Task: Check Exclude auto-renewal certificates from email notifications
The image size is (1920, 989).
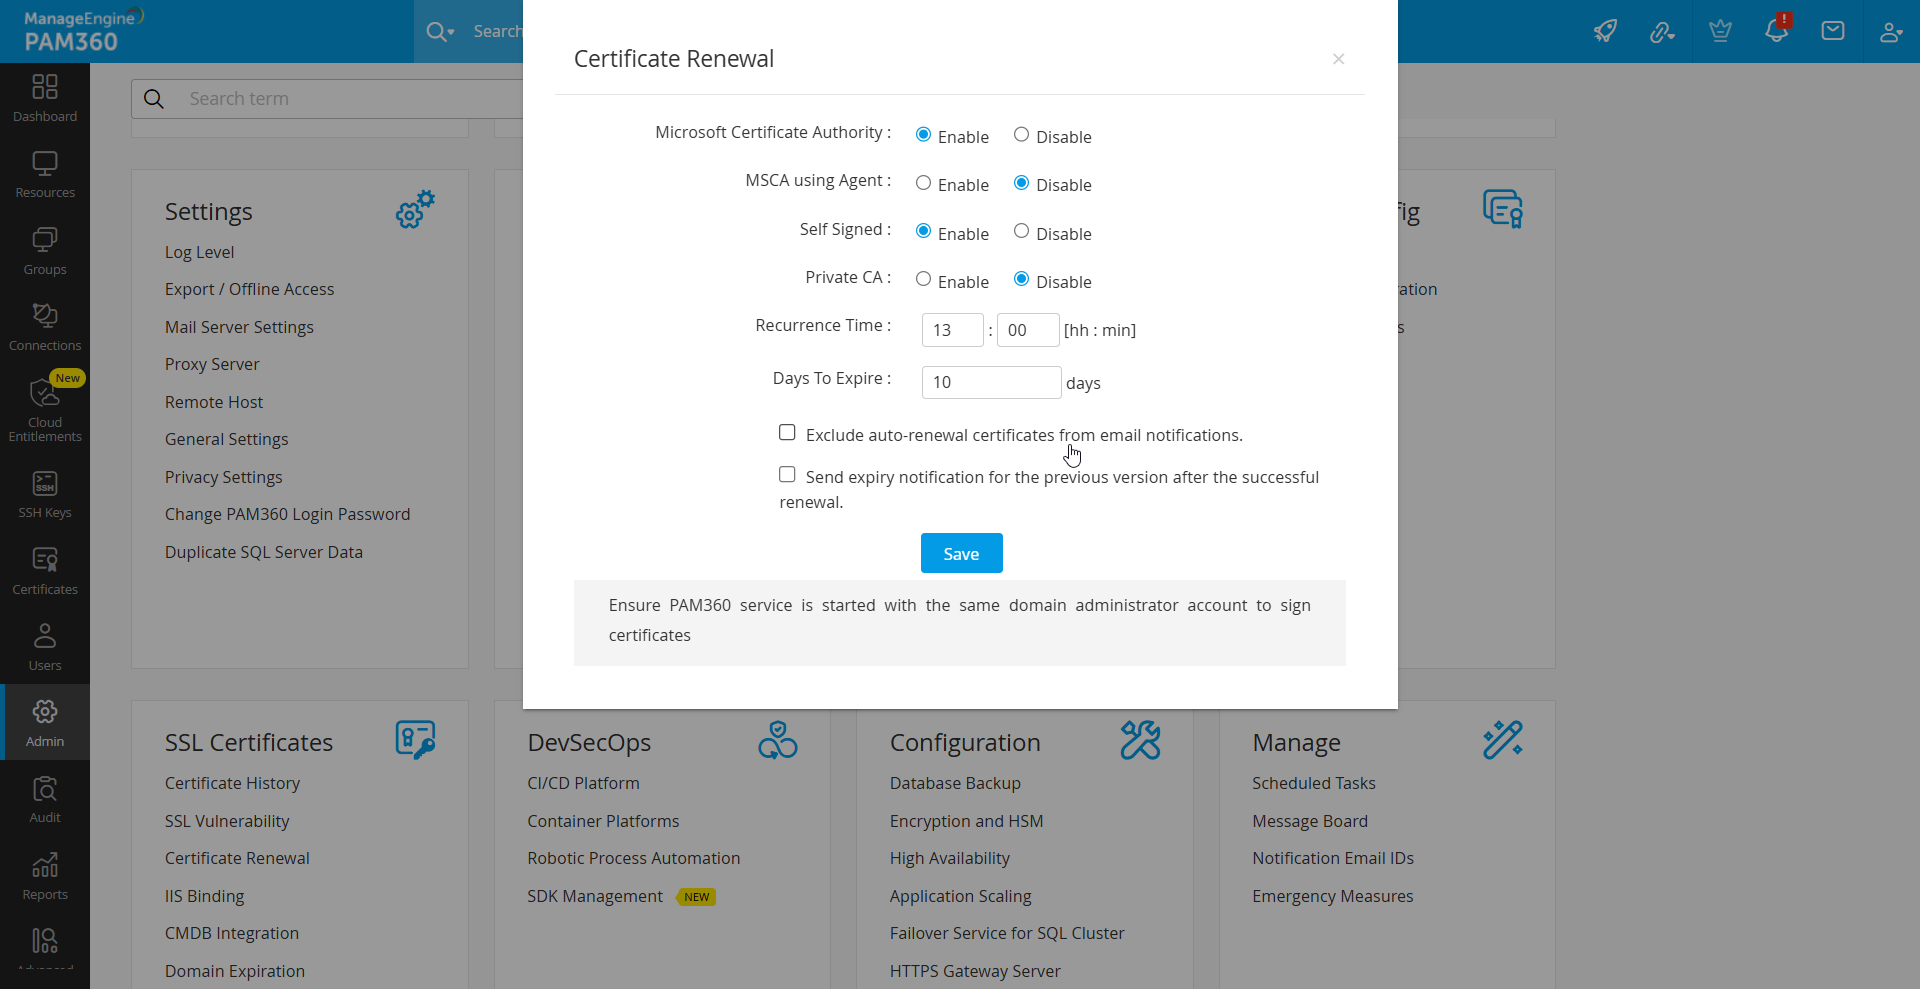Action: [x=788, y=433]
